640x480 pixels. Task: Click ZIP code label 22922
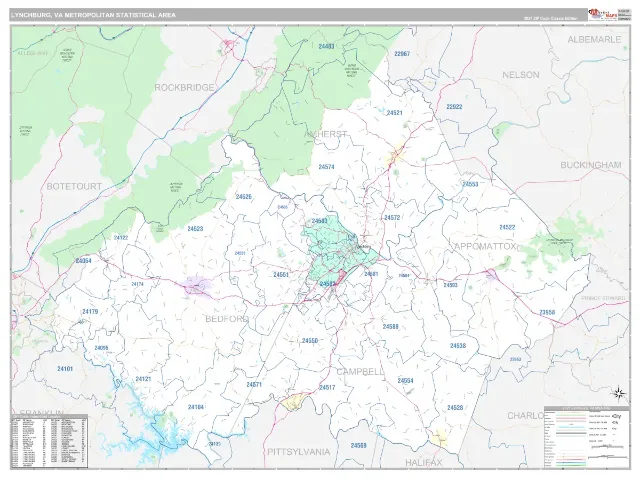454,107
